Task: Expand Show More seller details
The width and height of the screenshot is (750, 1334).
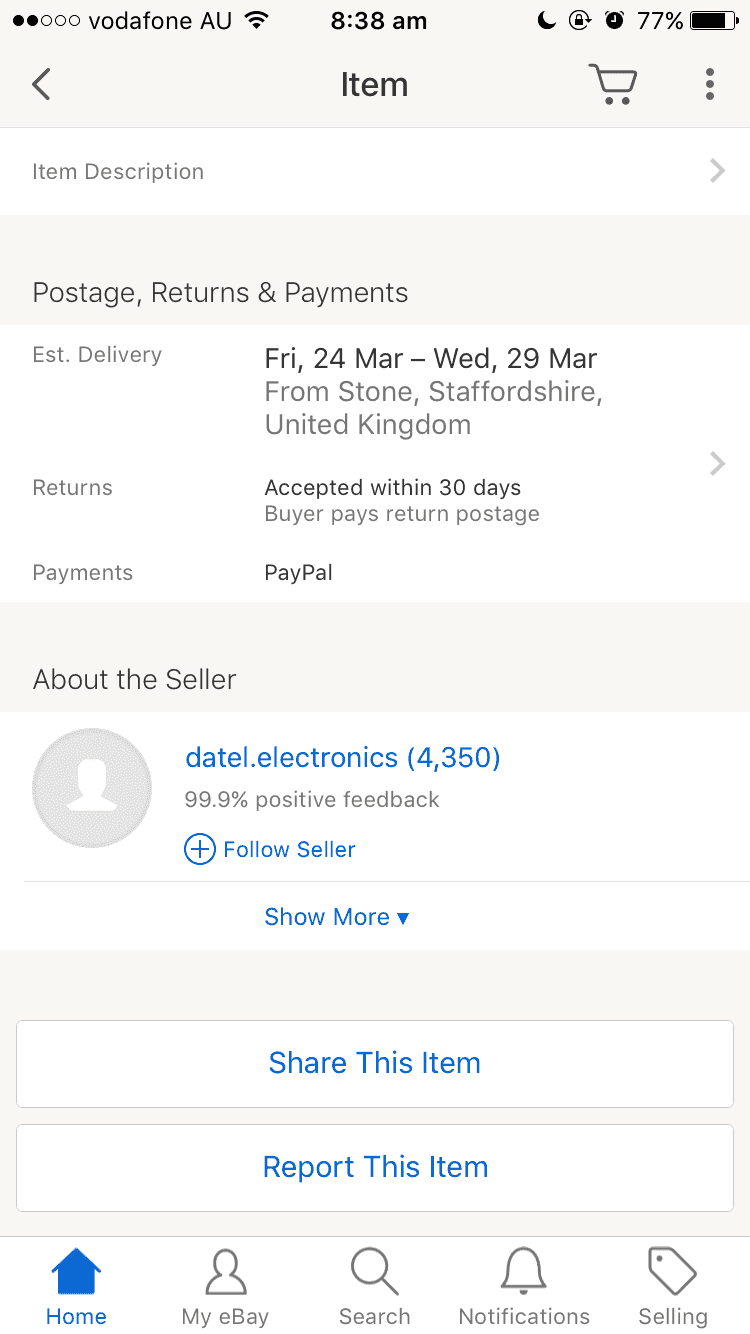Action: [337, 917]
